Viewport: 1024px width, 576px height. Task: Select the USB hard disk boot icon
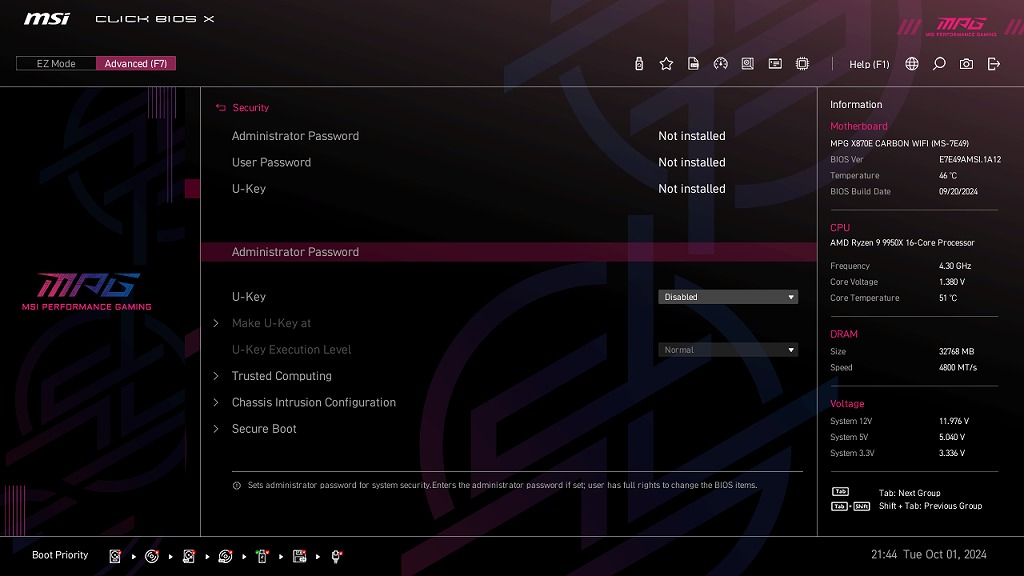(189, 556)
